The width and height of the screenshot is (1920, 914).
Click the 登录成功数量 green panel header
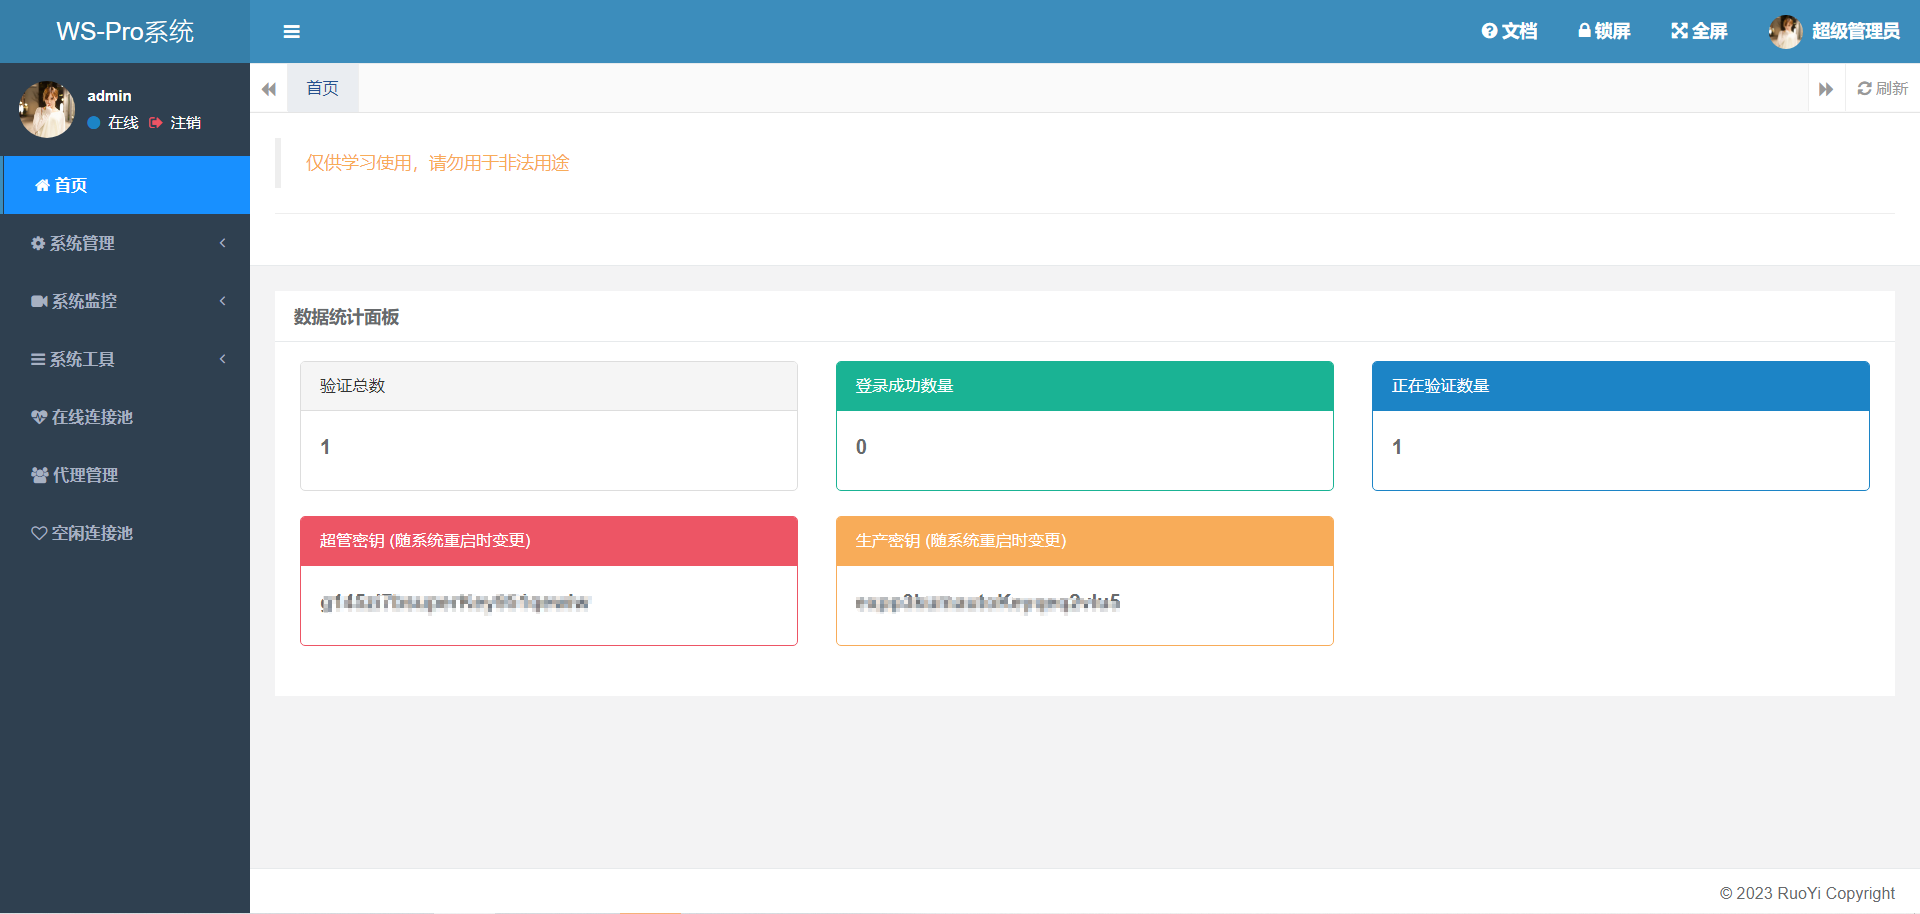click(1084, 386)
